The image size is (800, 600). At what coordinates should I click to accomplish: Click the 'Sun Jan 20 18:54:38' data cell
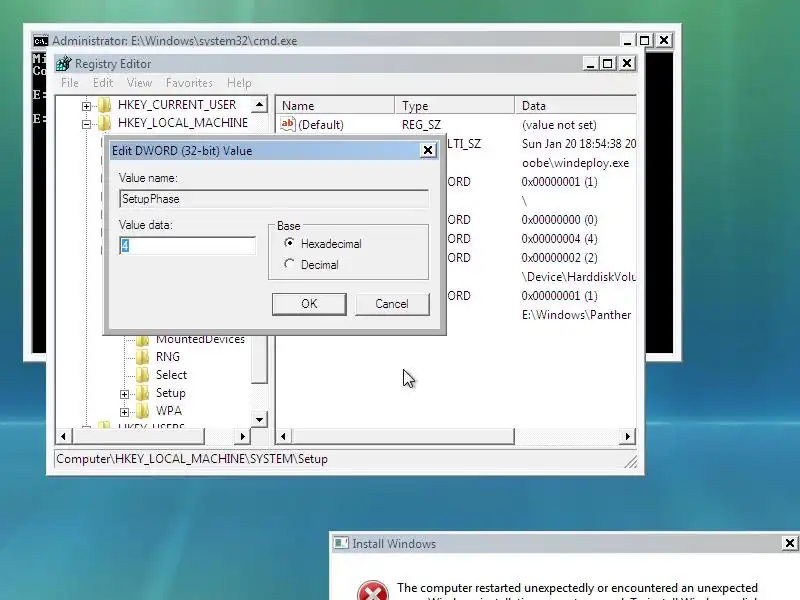[579, 144]
